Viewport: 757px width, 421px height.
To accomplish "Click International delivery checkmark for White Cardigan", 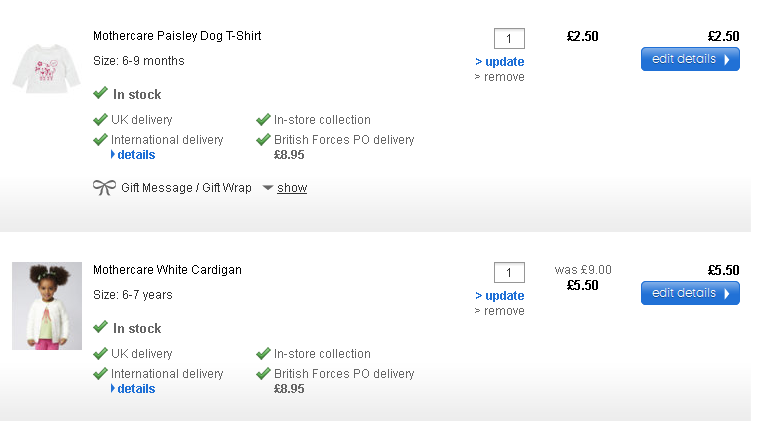I will pos(100,374).
